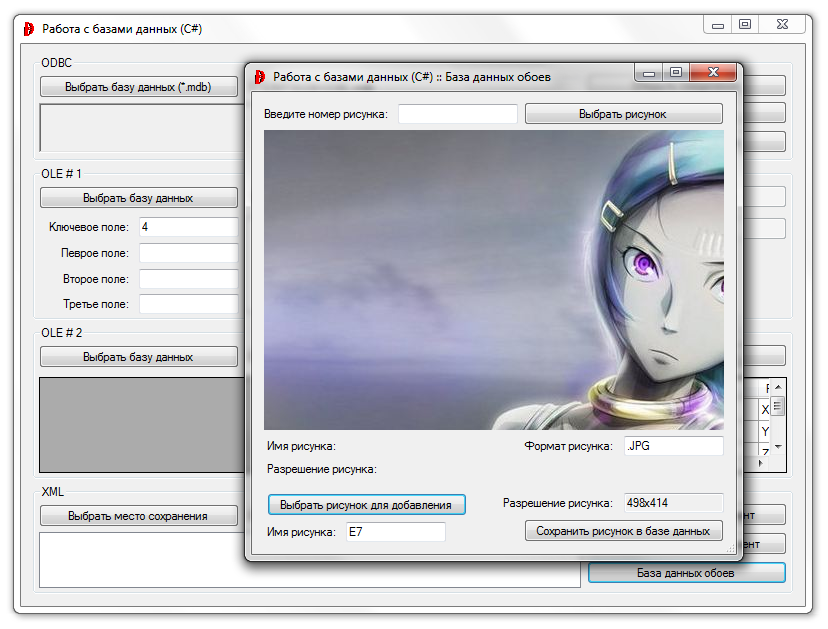
Task: Click the down arrow of the main window grid scrollbar
Action: coord(778,447)
